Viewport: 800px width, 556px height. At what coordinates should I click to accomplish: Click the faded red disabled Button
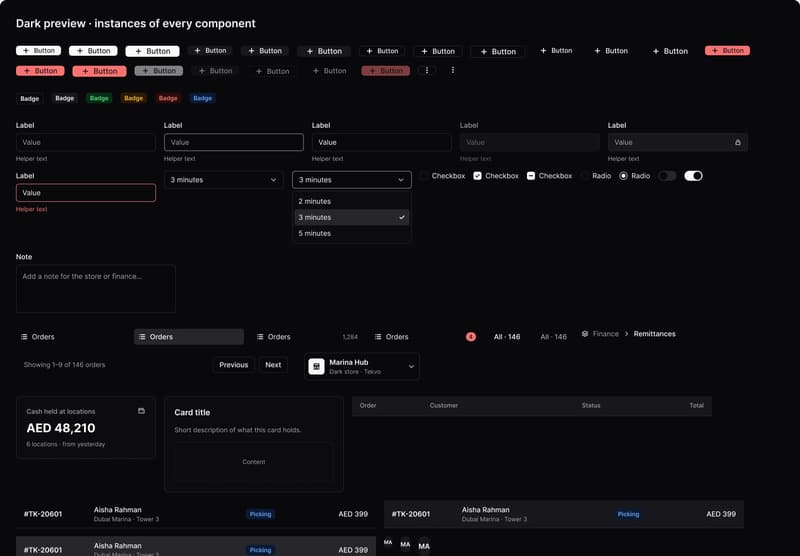pos(386,71)
